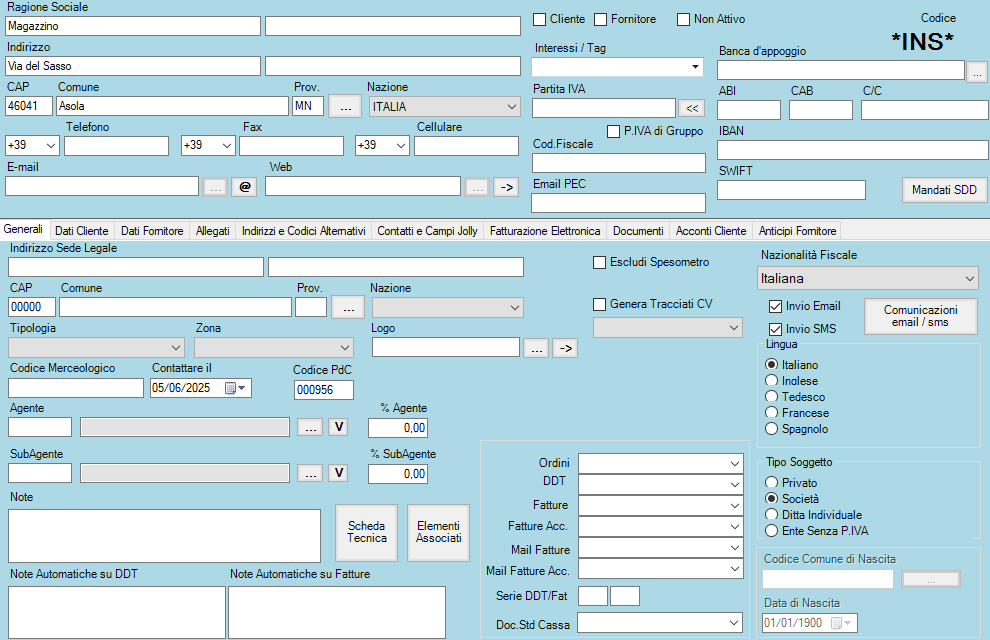Viewport: 990px width, 640px height.
Task: Click into the Note text area
Action: tap(164, 535)
